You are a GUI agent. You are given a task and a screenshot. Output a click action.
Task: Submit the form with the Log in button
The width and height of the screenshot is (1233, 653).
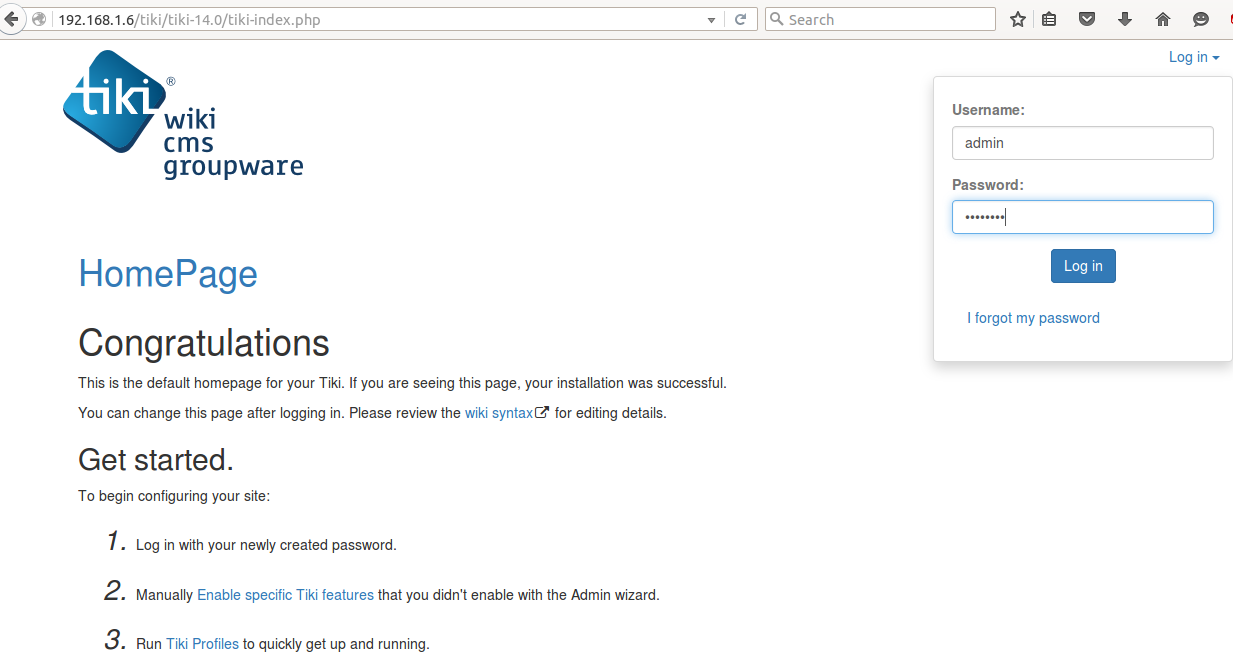click(1083, 266)
